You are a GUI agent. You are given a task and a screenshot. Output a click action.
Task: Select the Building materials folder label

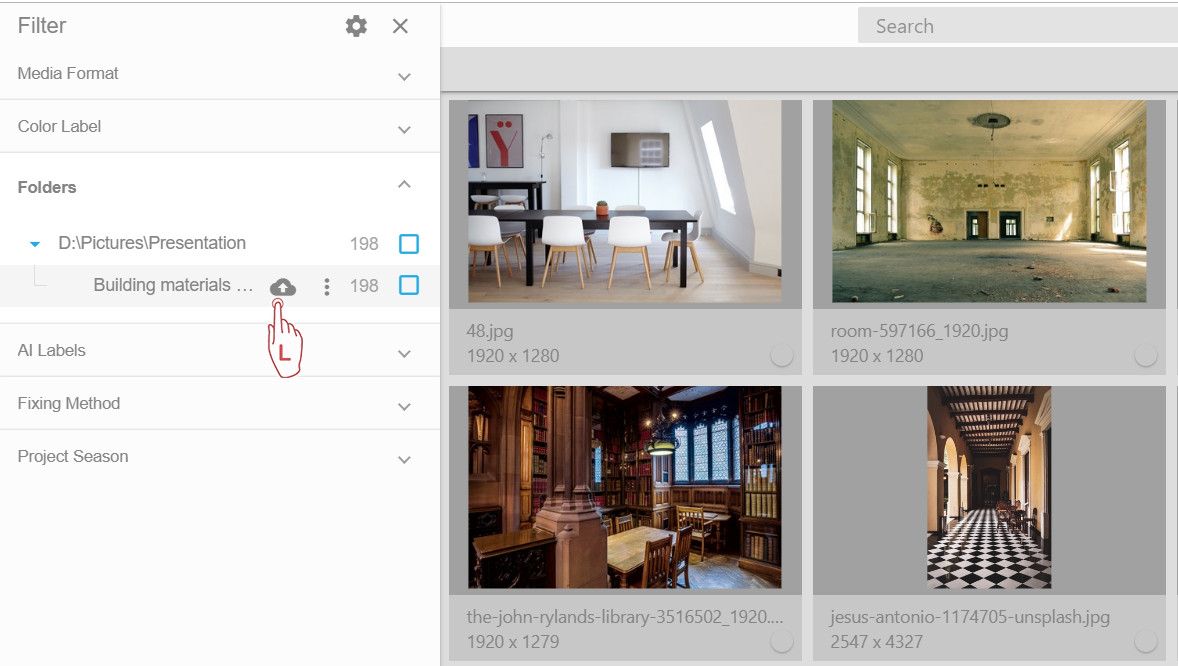coord(173,286)
